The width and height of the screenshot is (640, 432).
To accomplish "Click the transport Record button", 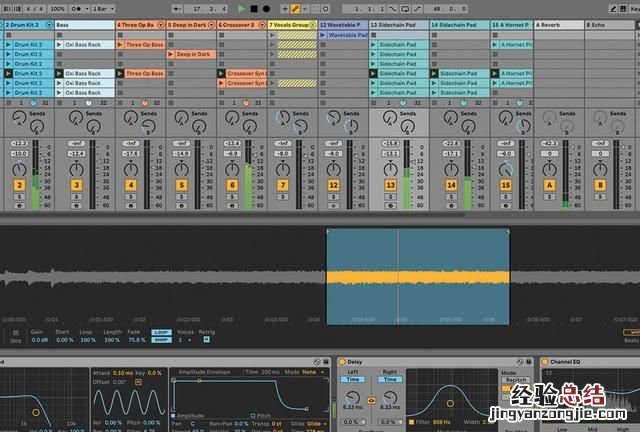I will click(x=268, y=8).
